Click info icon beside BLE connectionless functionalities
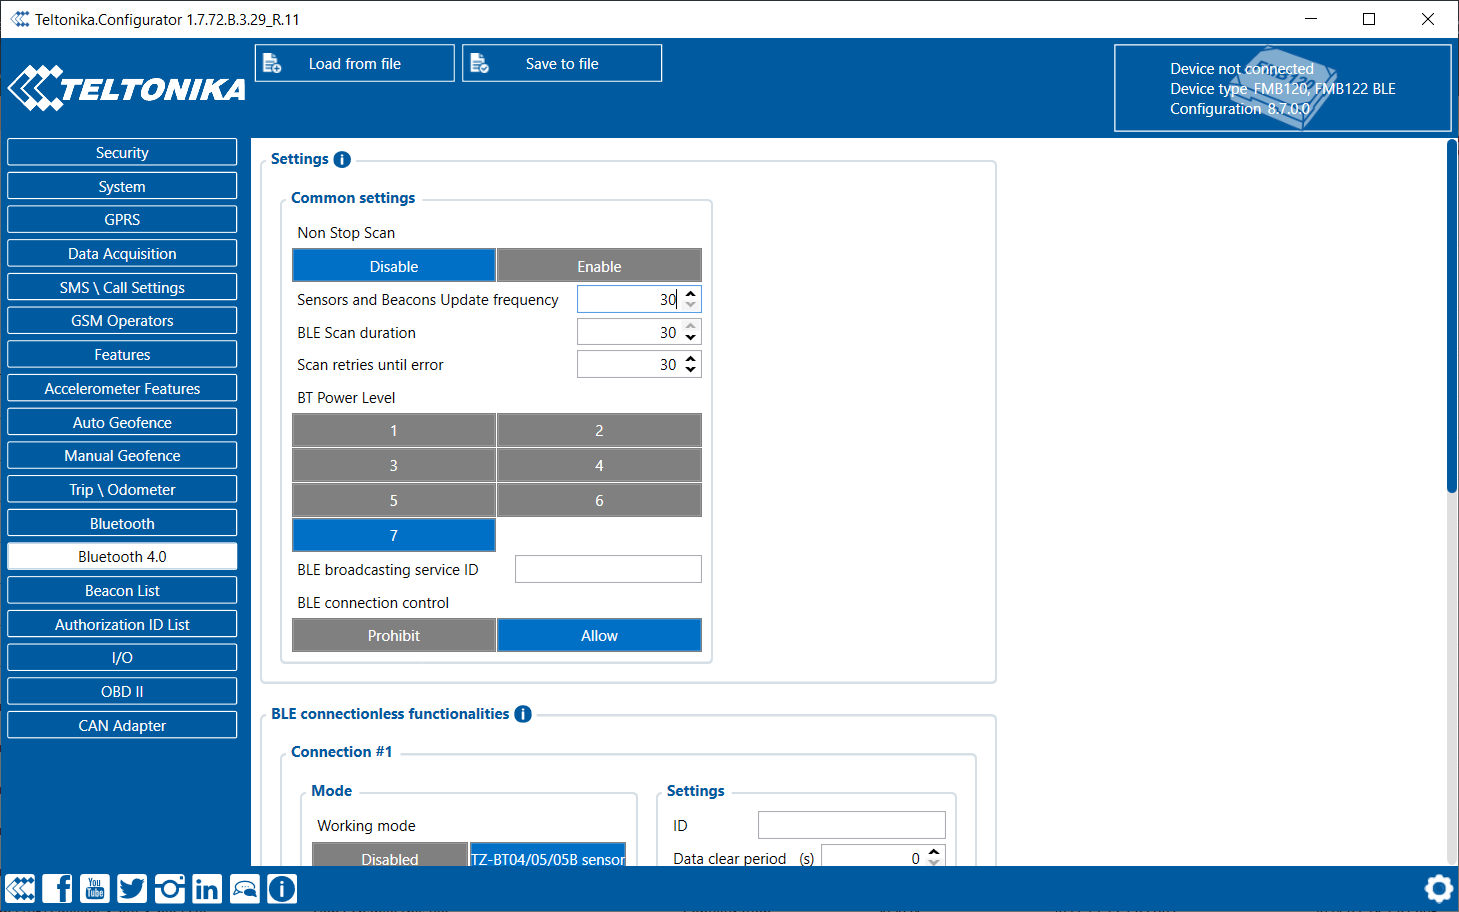 click(523, 714)
